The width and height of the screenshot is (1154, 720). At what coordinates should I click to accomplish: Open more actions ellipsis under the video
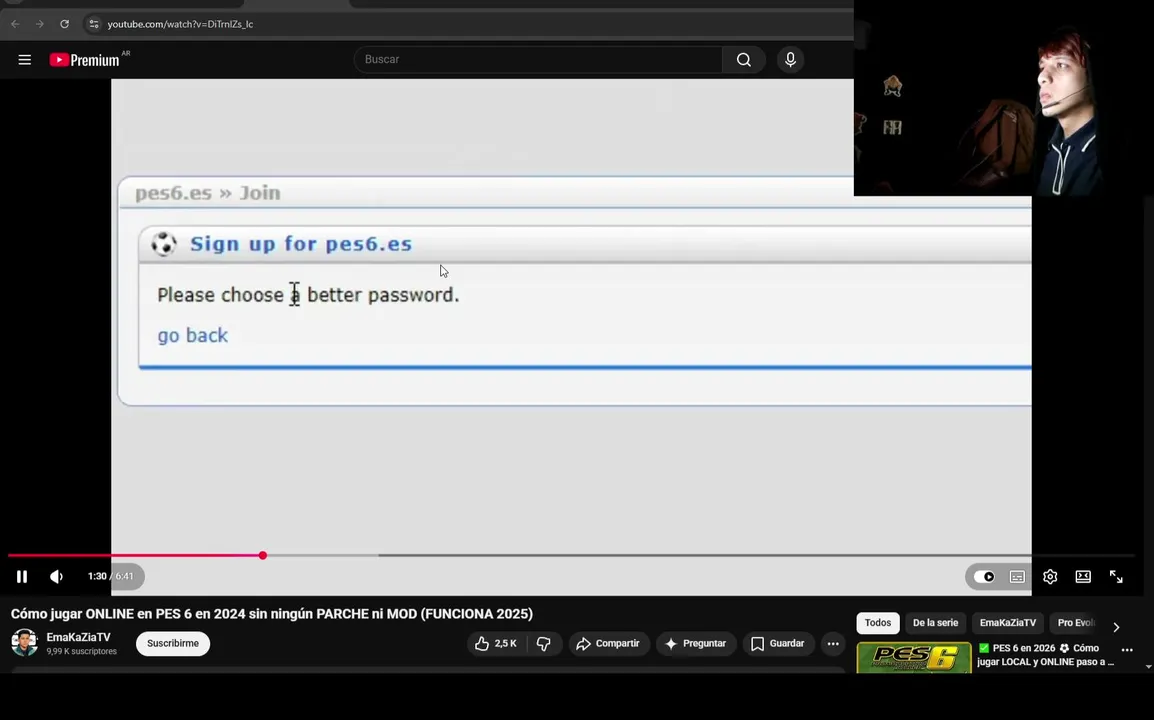pyautogui.click(x=833, y=643)
